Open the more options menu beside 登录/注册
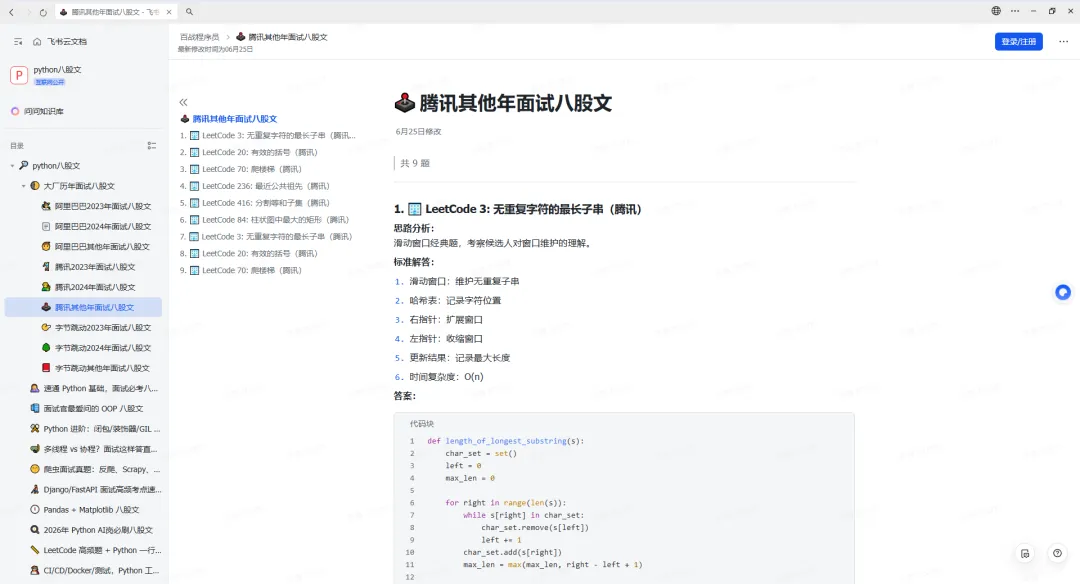The height and width of the screenshot is (584, 1080). click(x=1063, y=41)
